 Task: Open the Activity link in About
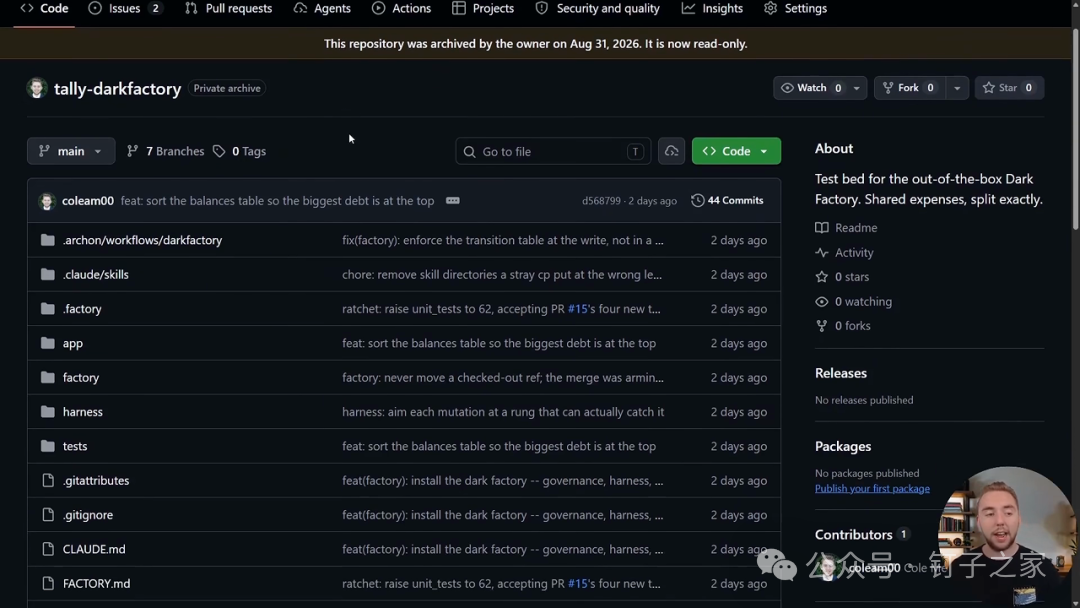[x=844, y=253]
